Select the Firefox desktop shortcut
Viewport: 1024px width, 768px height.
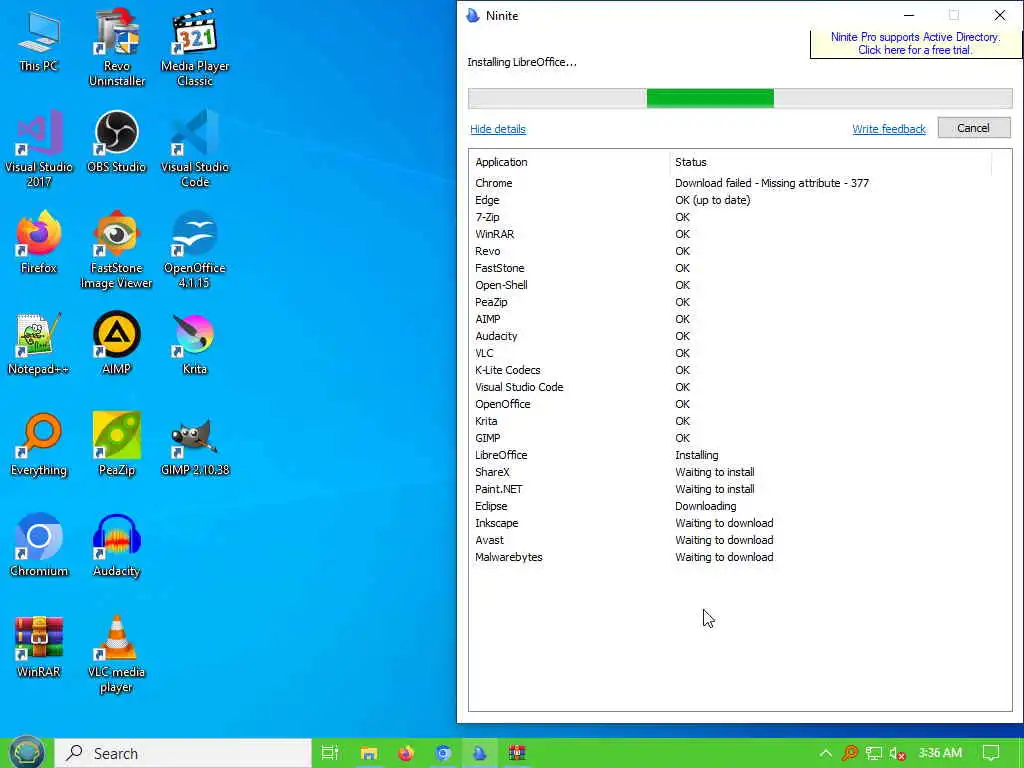pos(39,242)
